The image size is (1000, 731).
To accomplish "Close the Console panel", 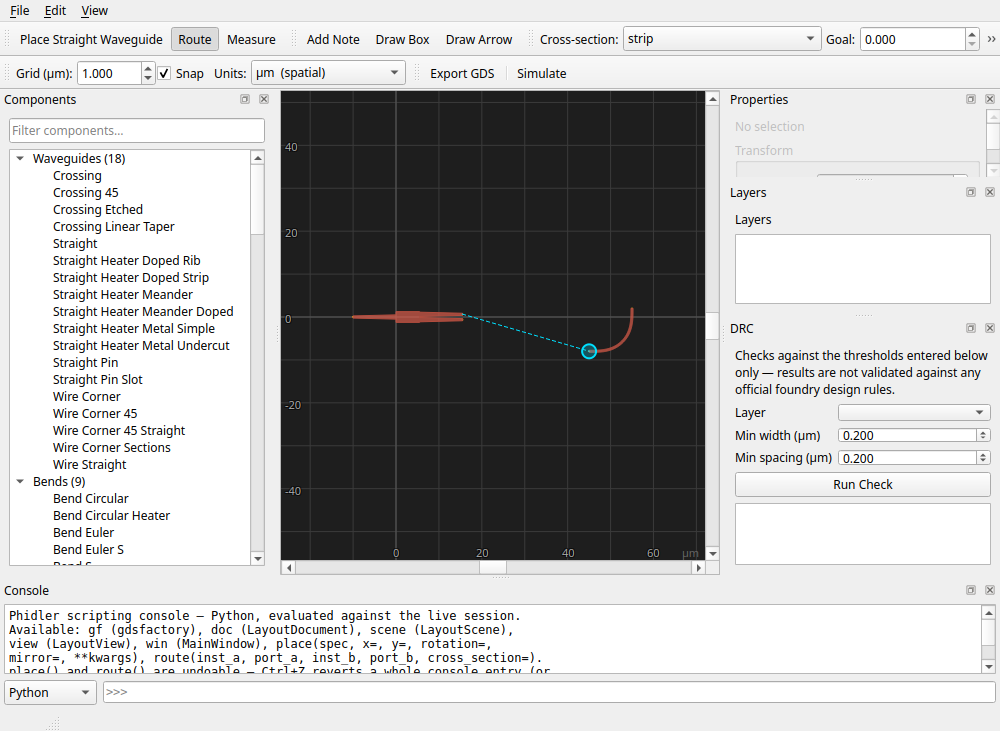I will [x=990, y=590].
